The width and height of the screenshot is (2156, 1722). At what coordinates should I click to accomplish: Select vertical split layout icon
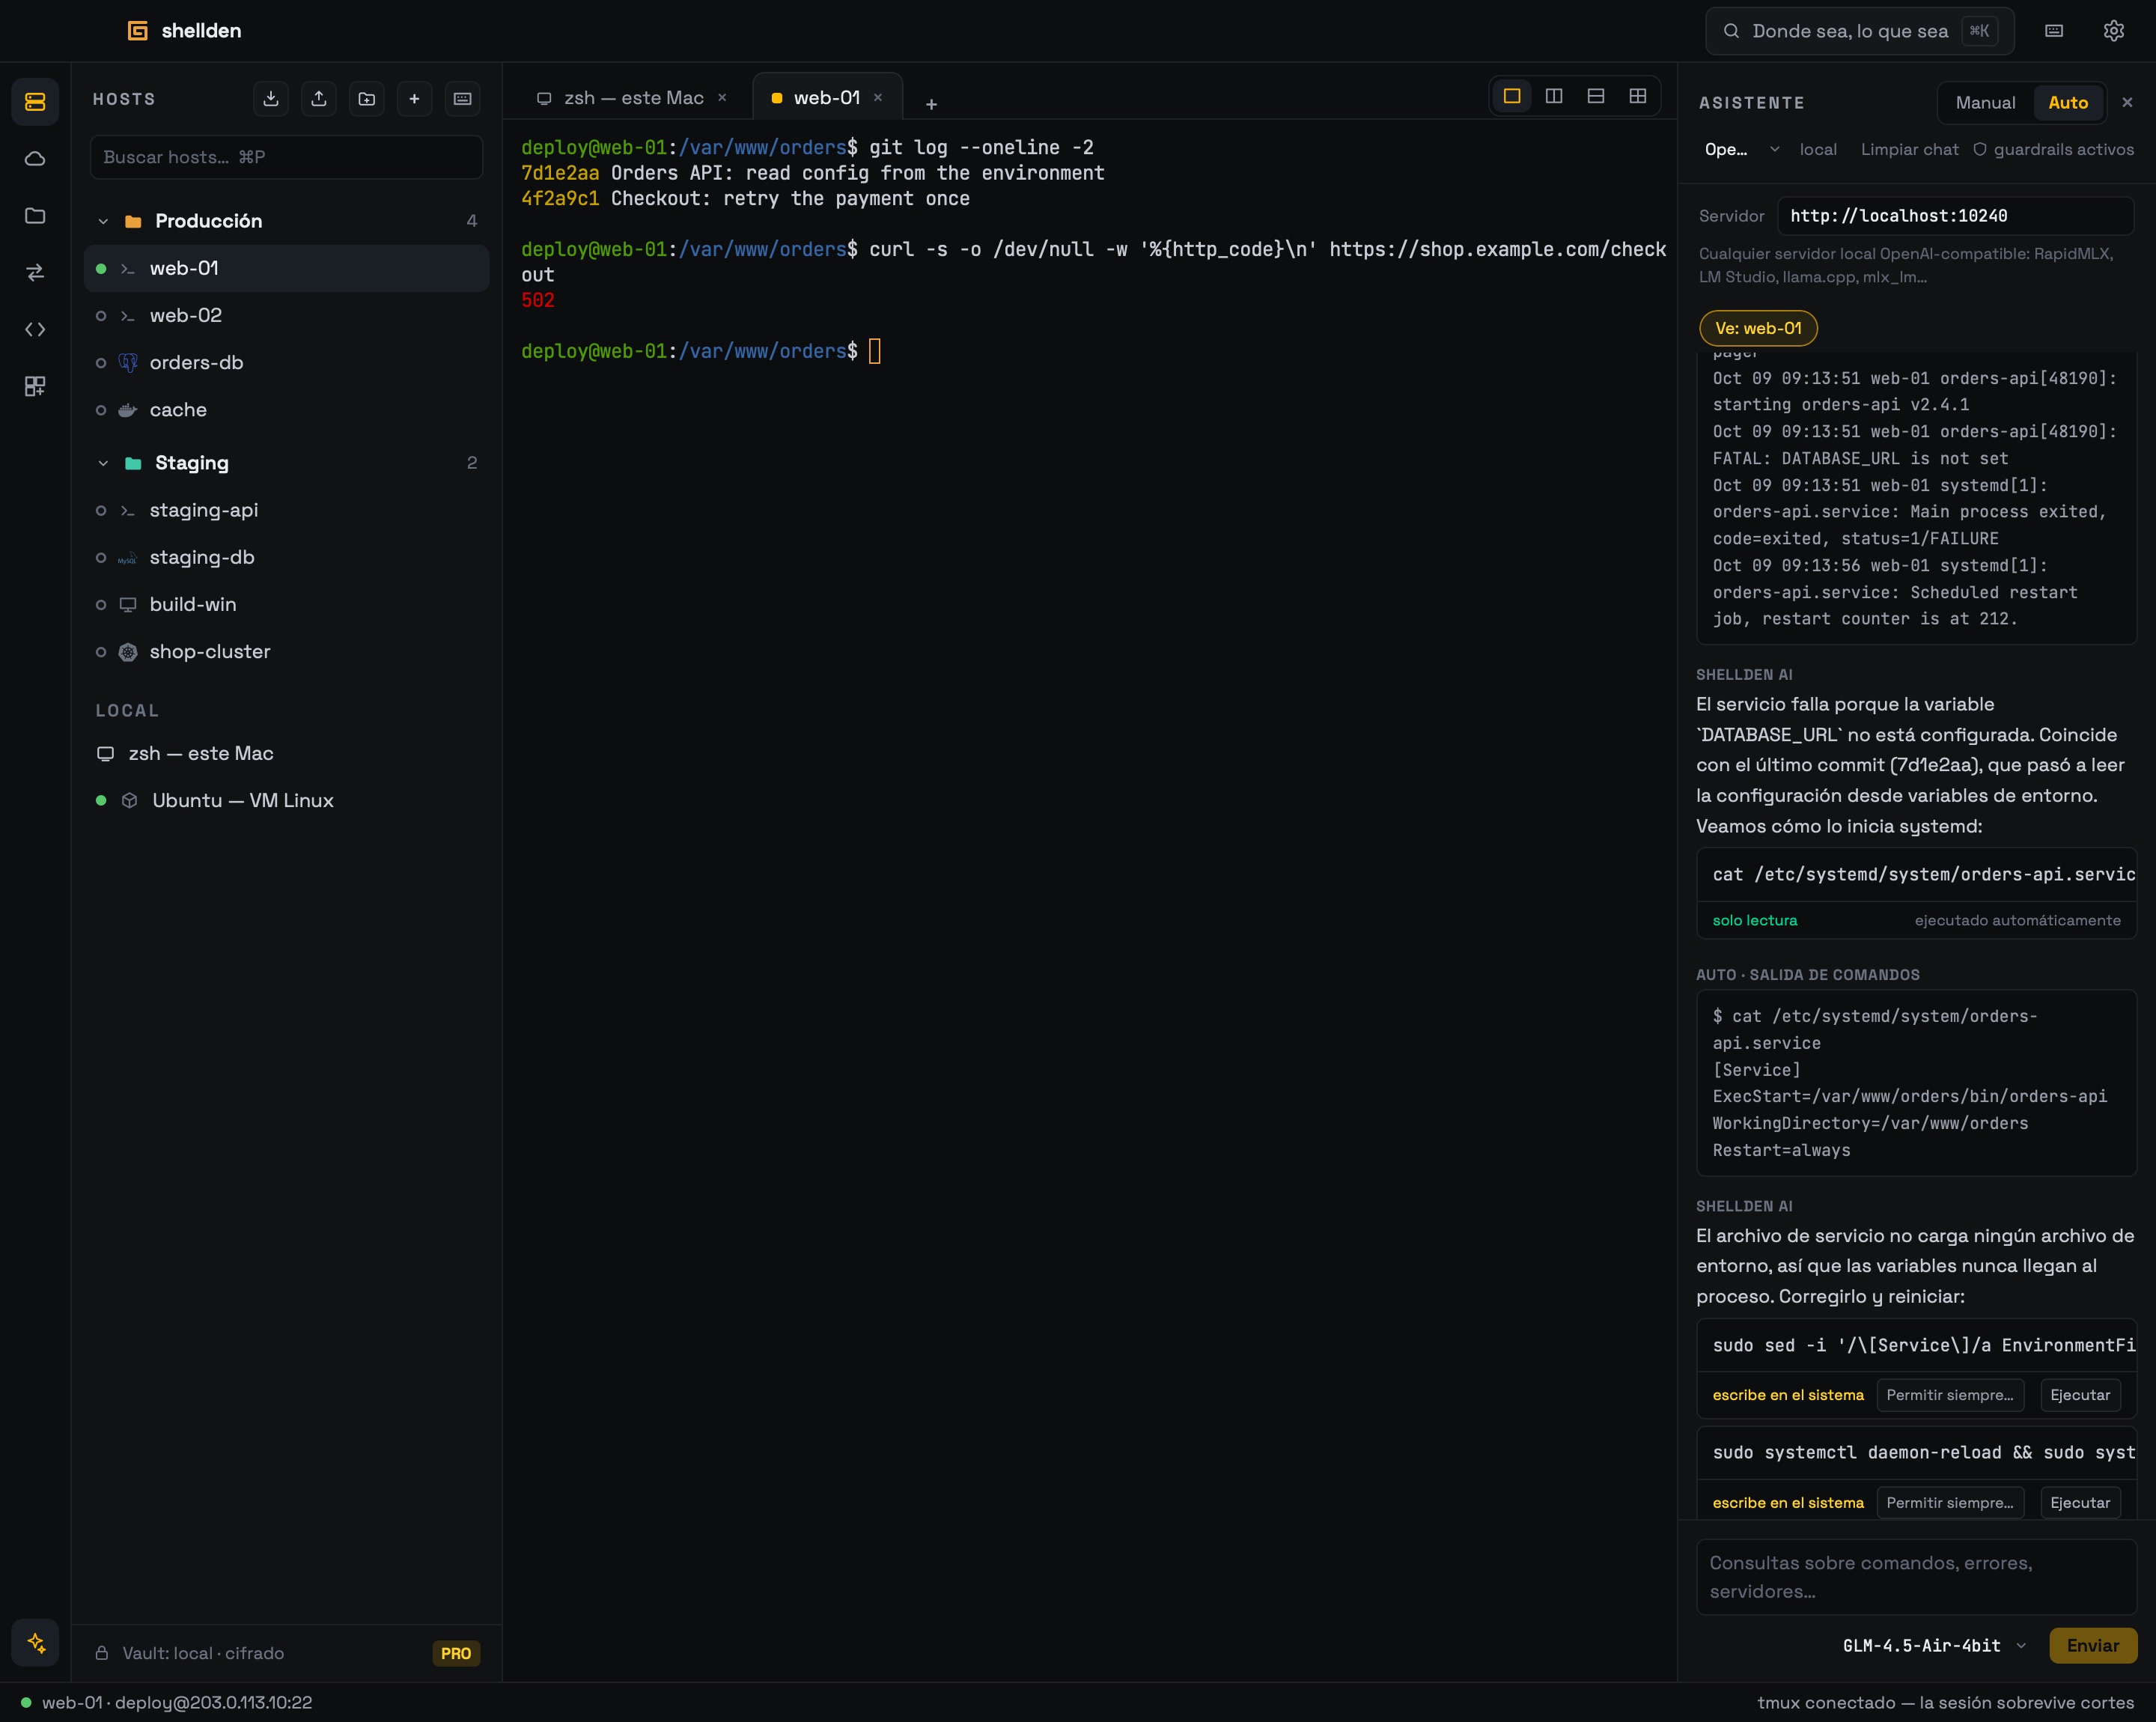[1554, 96]
